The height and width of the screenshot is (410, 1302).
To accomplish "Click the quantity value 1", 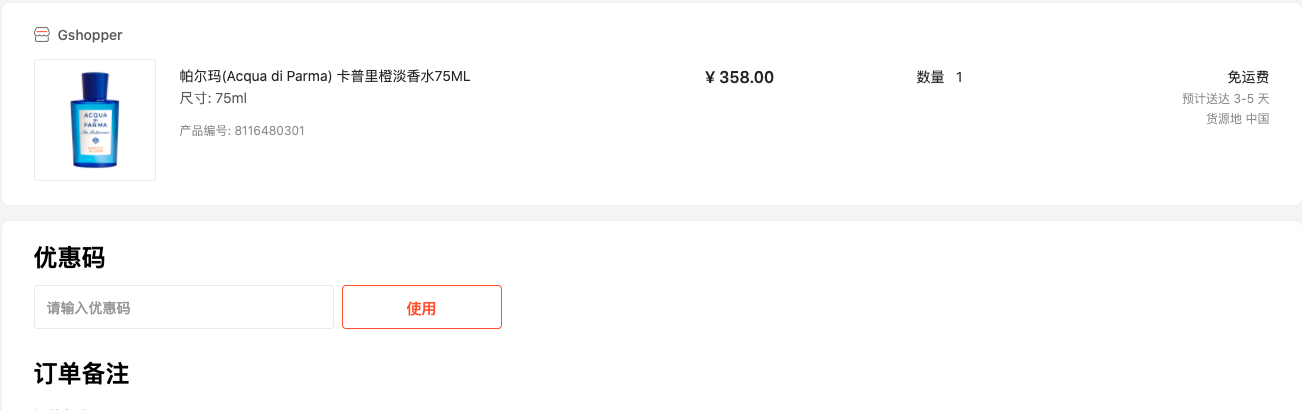I will tap(959, 77).
